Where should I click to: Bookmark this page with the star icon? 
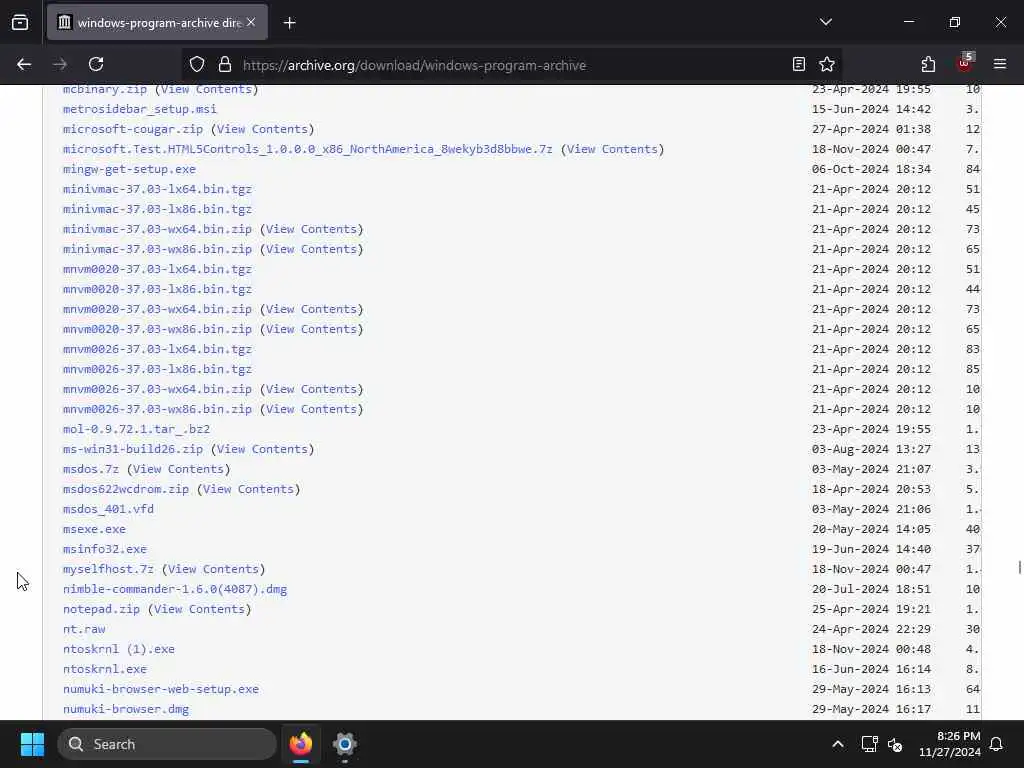[x=827, y=64]
